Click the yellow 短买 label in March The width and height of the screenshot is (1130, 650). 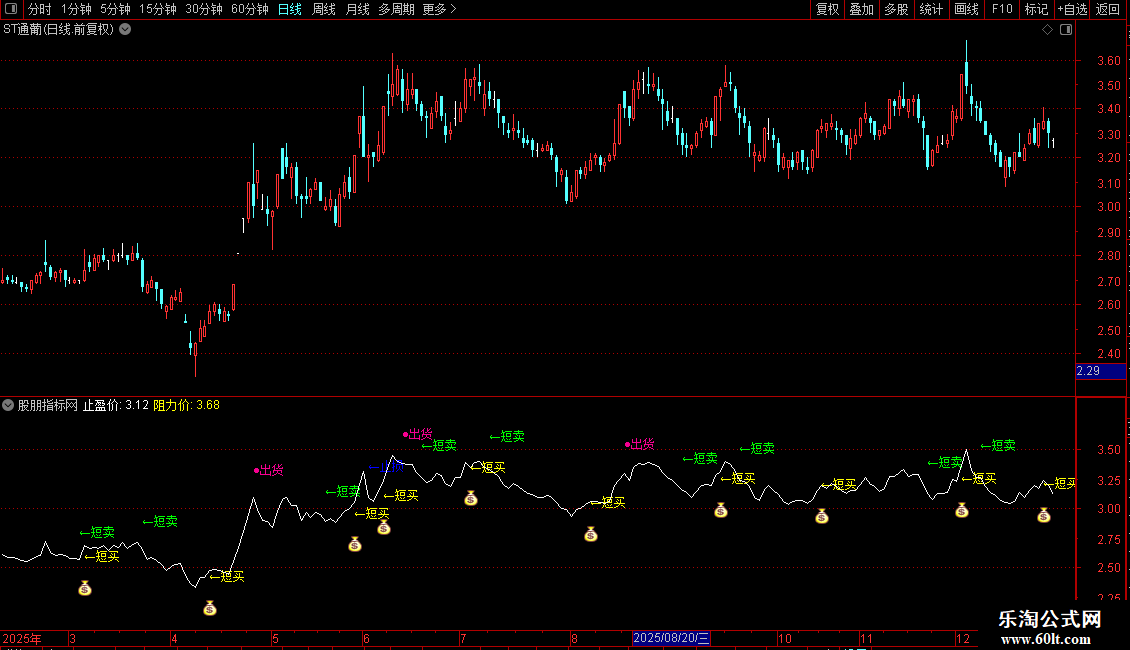(x=102, y=556)
